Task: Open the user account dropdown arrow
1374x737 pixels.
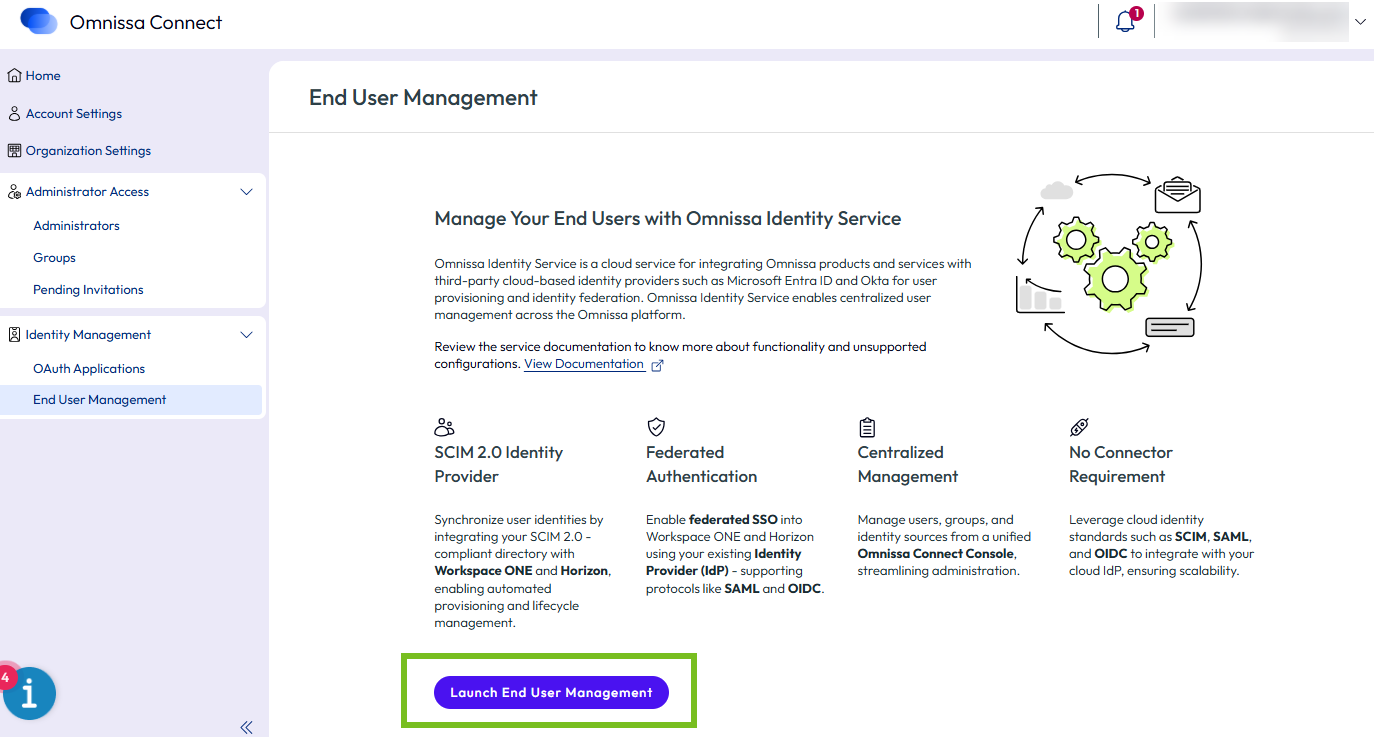Action: pos(1360,21)
